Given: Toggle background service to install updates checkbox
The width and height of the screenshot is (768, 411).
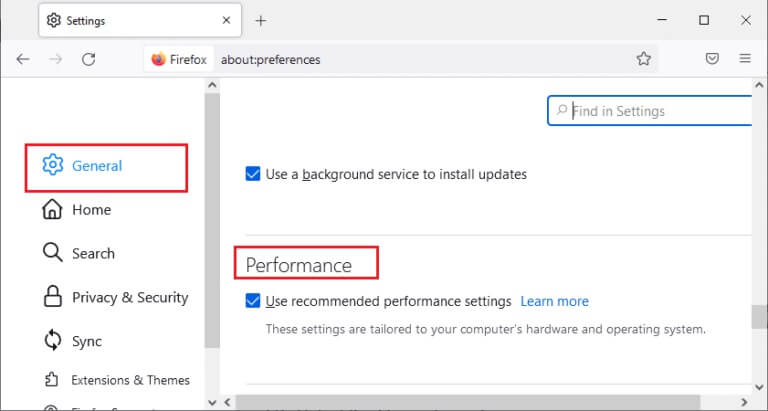Looking at the screenshot, I should (254, 174).
